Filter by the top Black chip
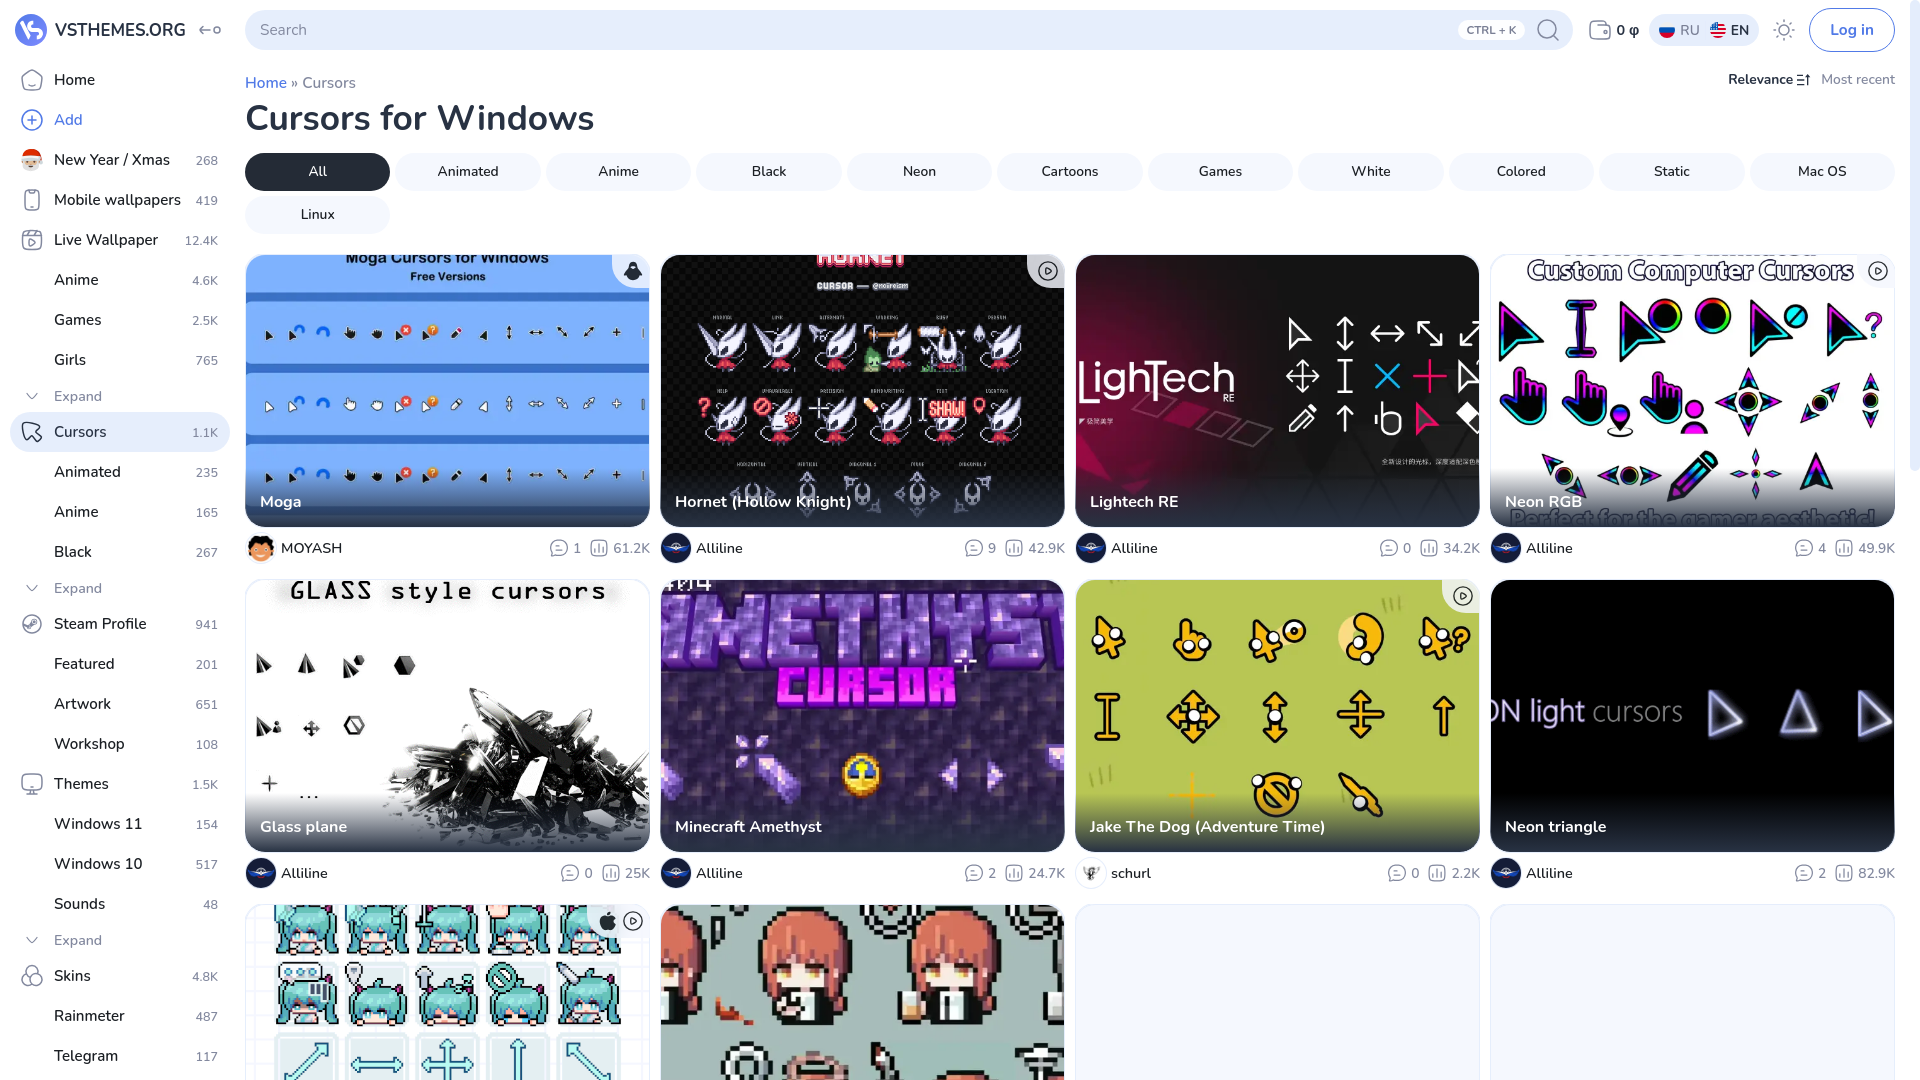This screenshot has height=1080, width=1920. point(769,171)
